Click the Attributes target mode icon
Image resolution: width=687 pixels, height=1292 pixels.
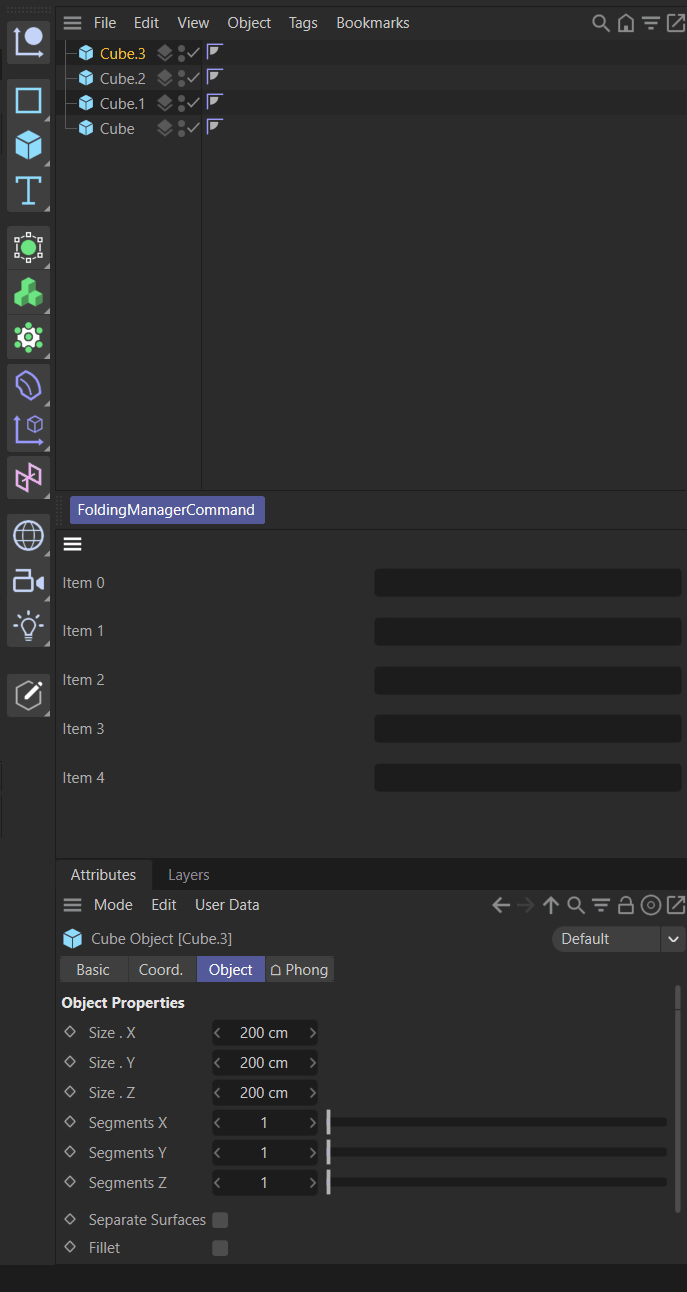pyautogui.click(x=651, y=905)
